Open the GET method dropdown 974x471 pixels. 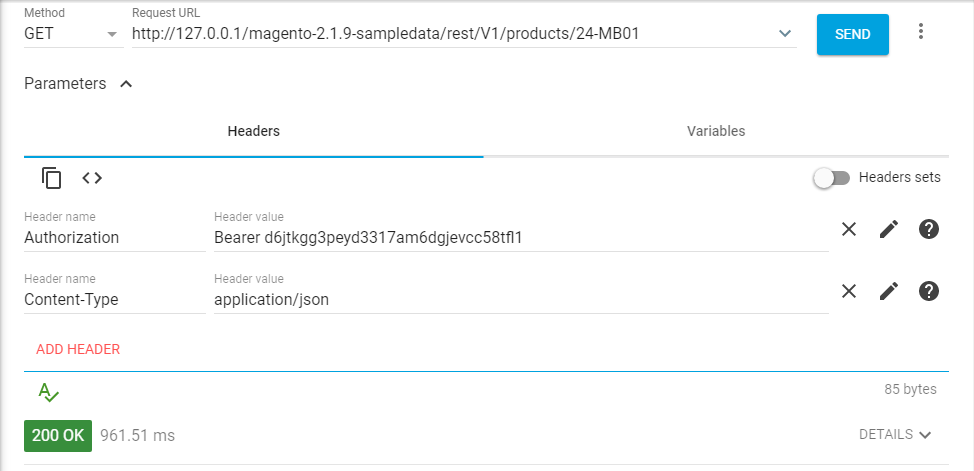tap(71, 34)
